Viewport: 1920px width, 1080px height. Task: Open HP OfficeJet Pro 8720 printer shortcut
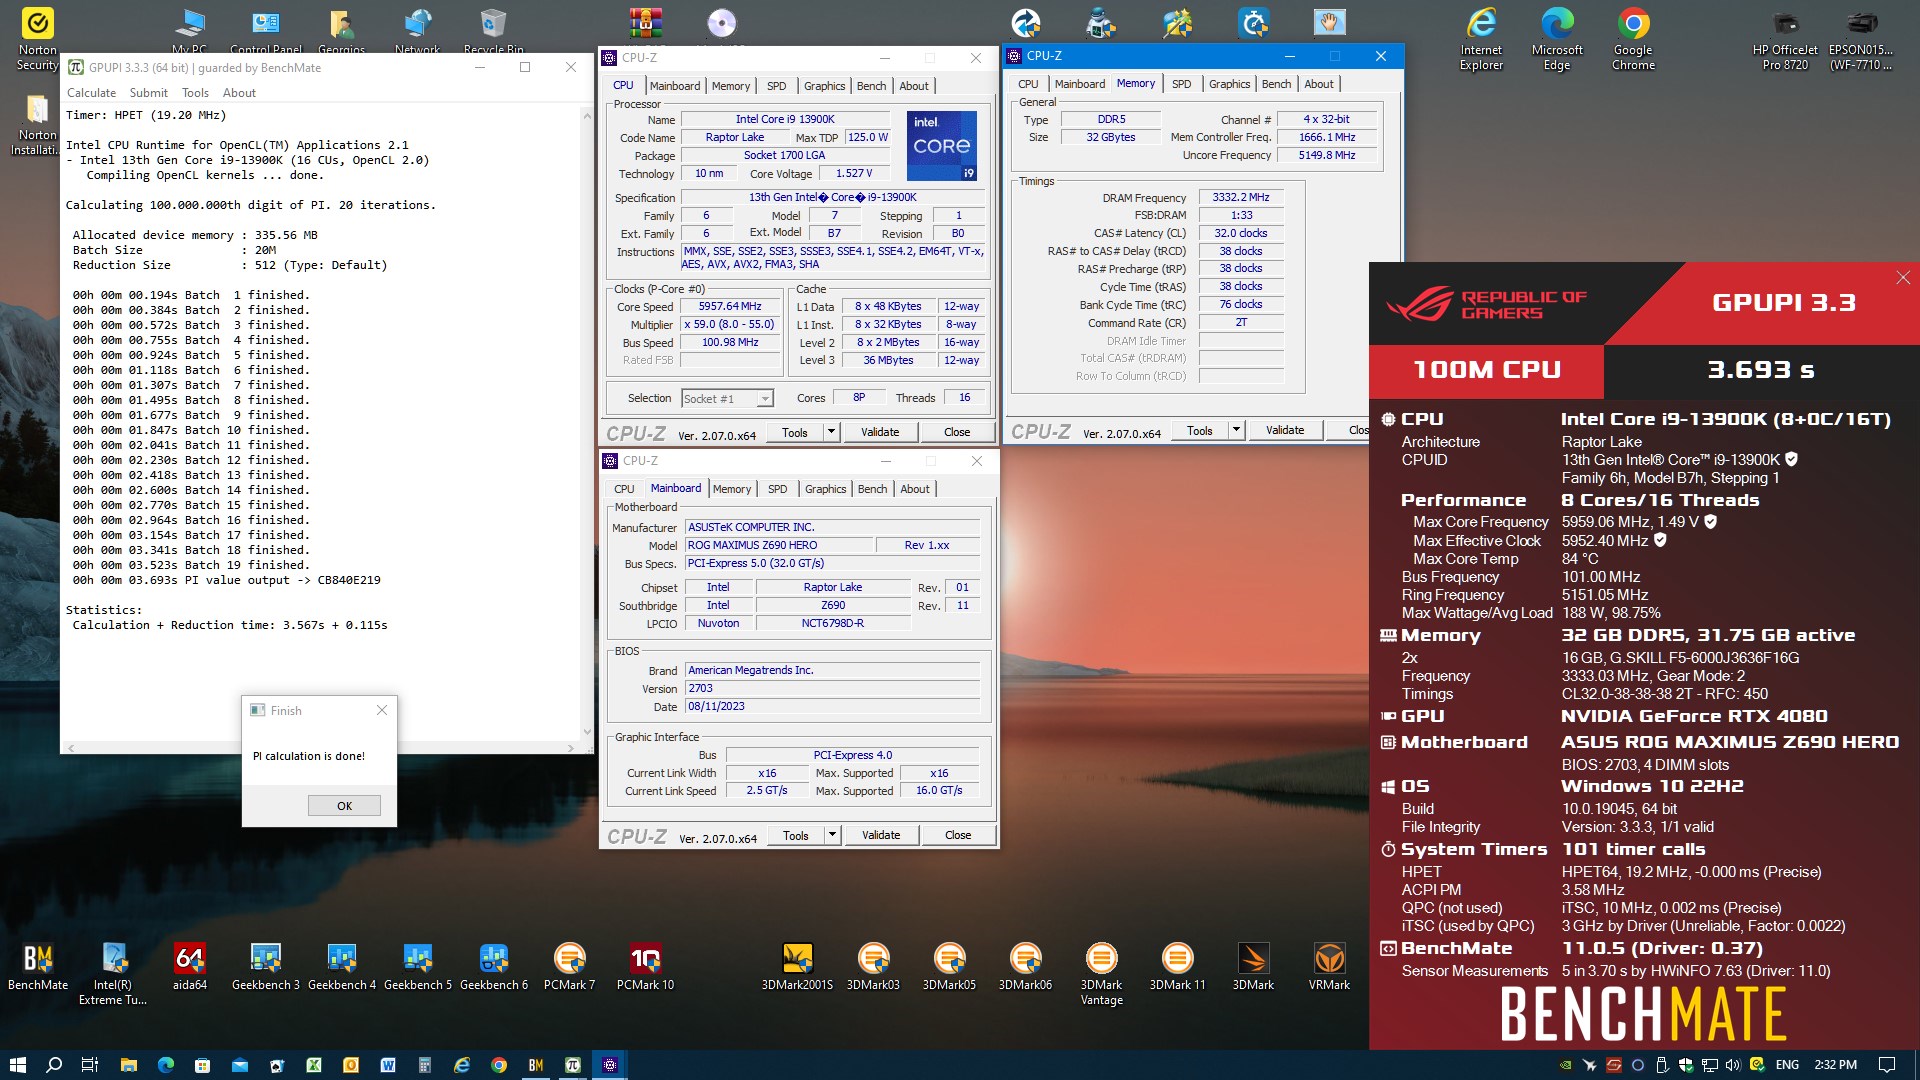coord(1785,40)
